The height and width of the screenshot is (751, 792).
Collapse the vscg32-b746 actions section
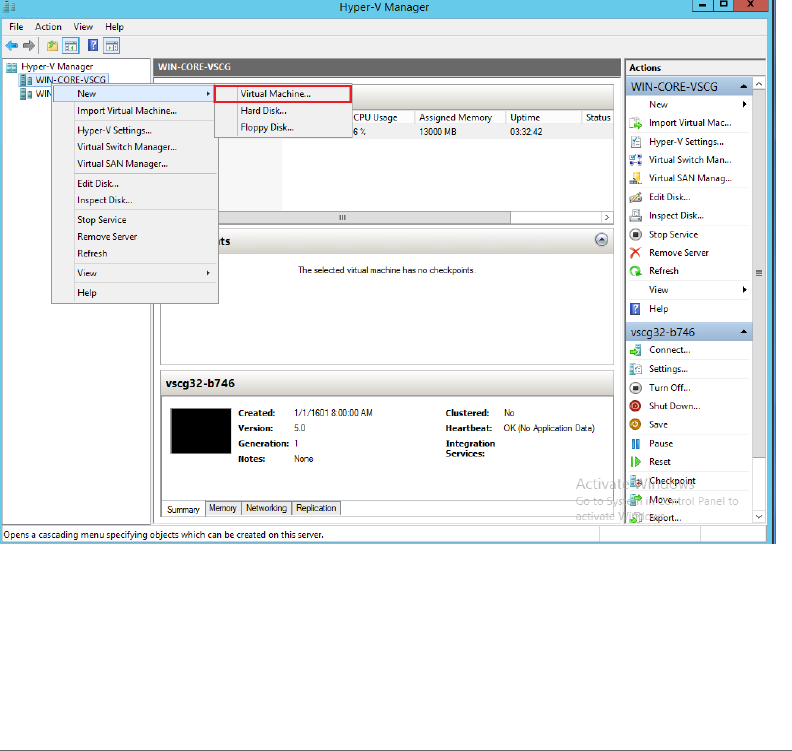(744, 332)
